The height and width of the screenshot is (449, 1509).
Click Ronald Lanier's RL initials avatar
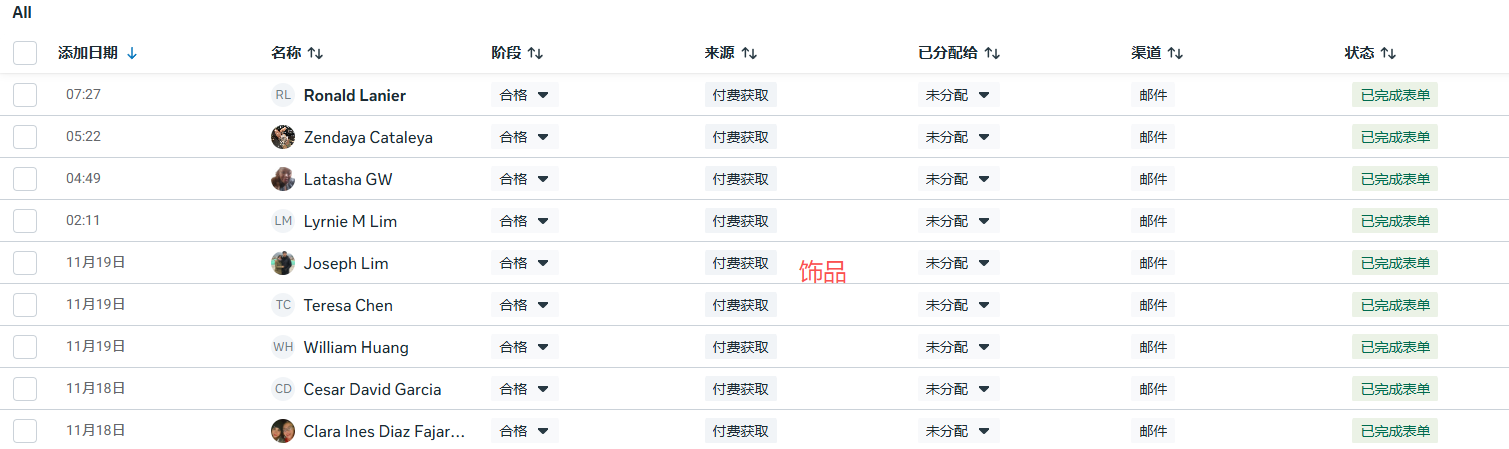[283, 95]
